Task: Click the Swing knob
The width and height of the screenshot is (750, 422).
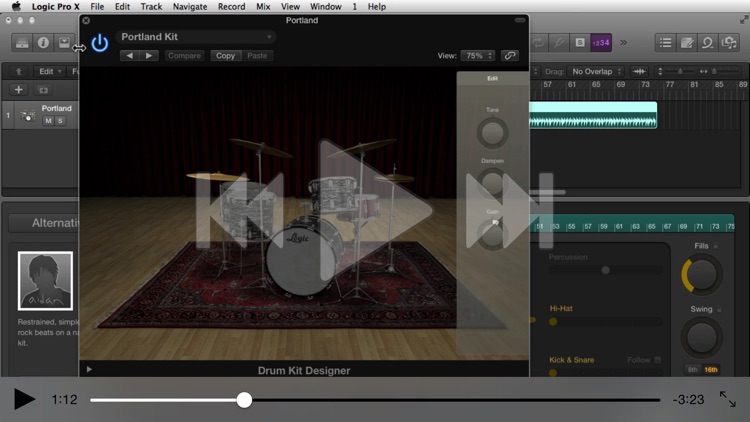Action: [701, 338]
